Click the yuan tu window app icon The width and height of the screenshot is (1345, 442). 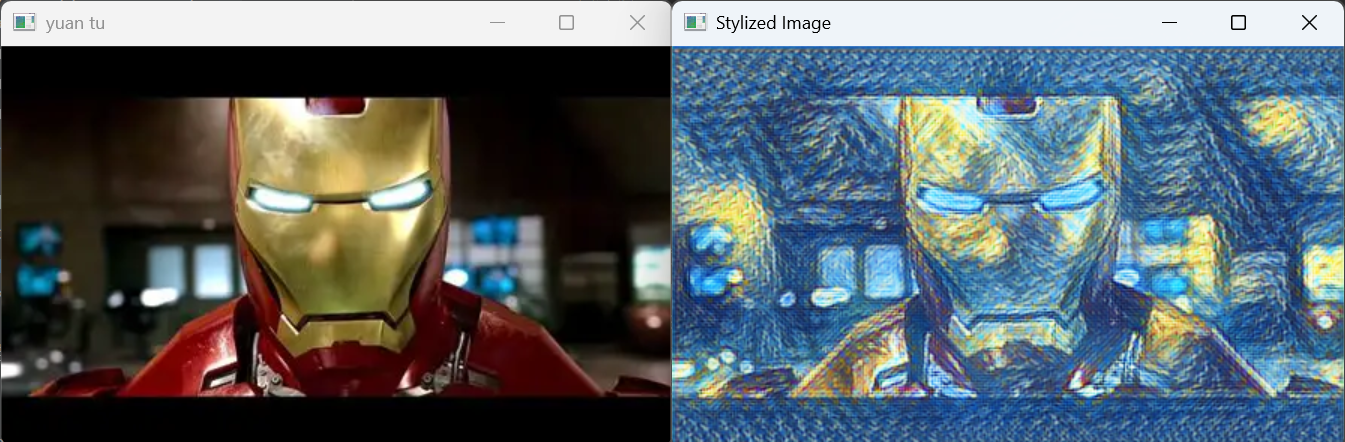pyautogui.click(x=24, y=23)
